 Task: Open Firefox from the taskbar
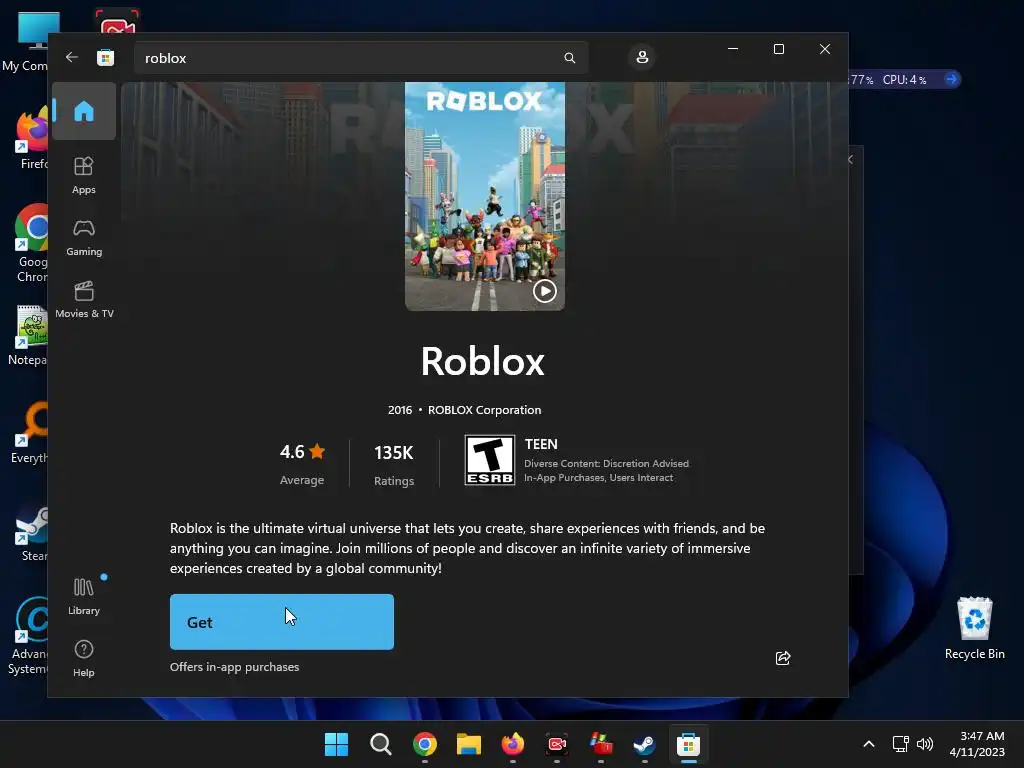click(x=513, y=744)
